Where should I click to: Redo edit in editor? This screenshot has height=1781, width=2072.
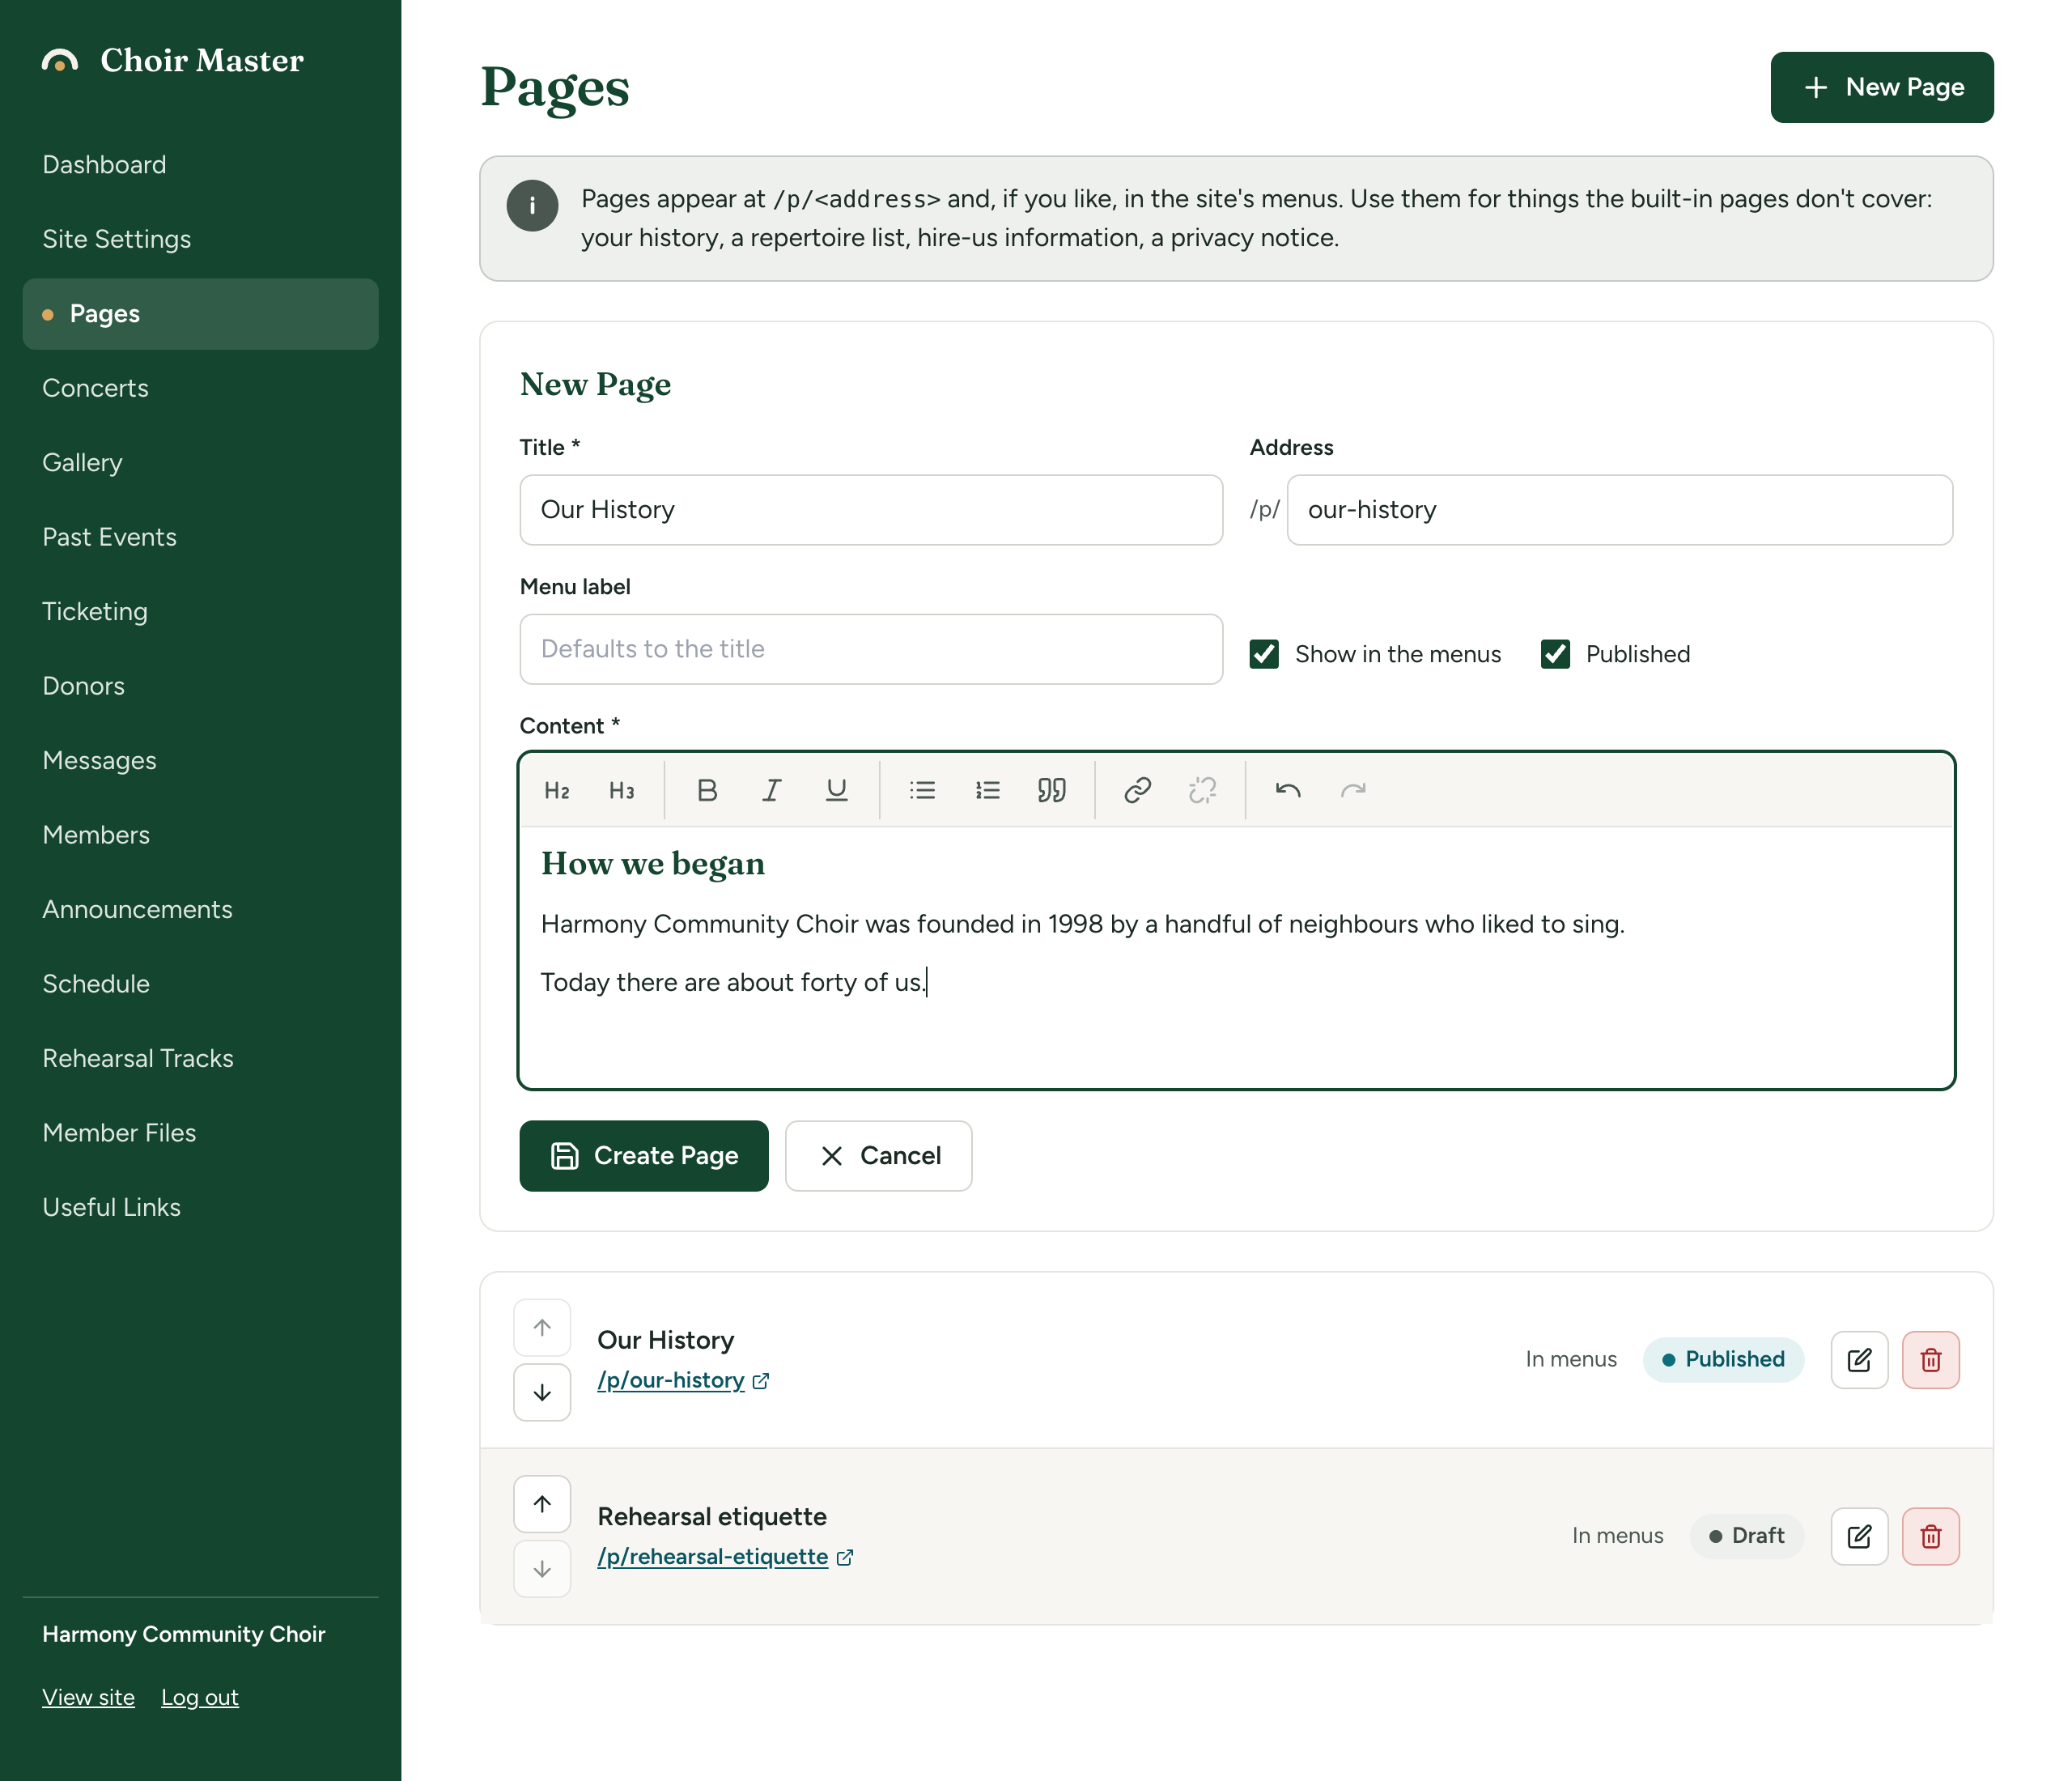[1353, 790]
